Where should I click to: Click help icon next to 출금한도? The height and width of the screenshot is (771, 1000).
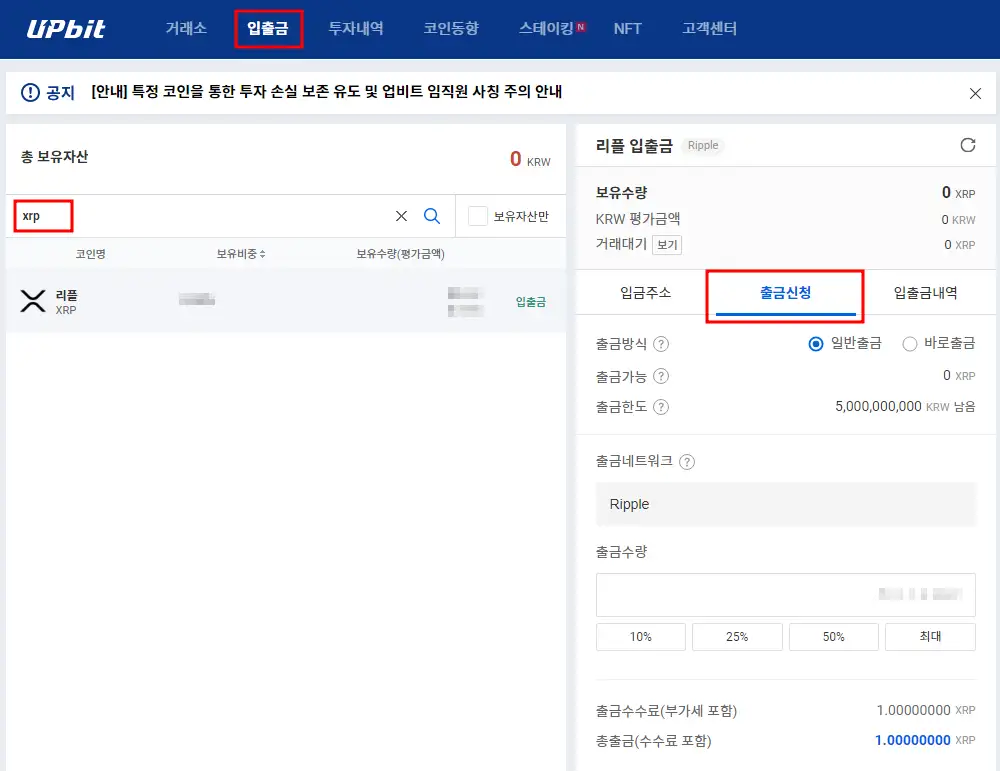tap(661, 407)
